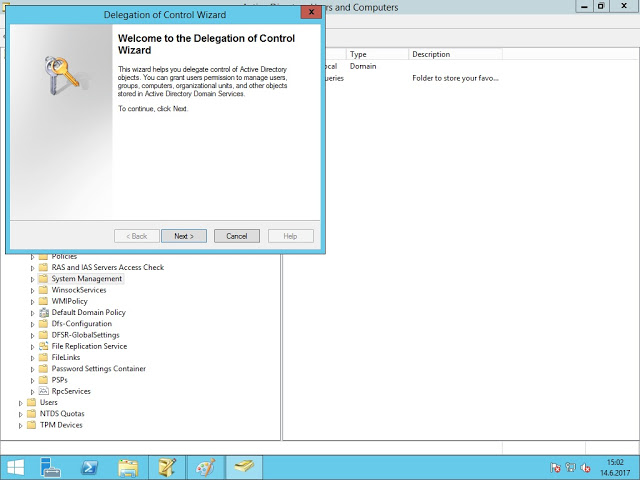
Task: Click the Windows Start button
Action: 15,467
